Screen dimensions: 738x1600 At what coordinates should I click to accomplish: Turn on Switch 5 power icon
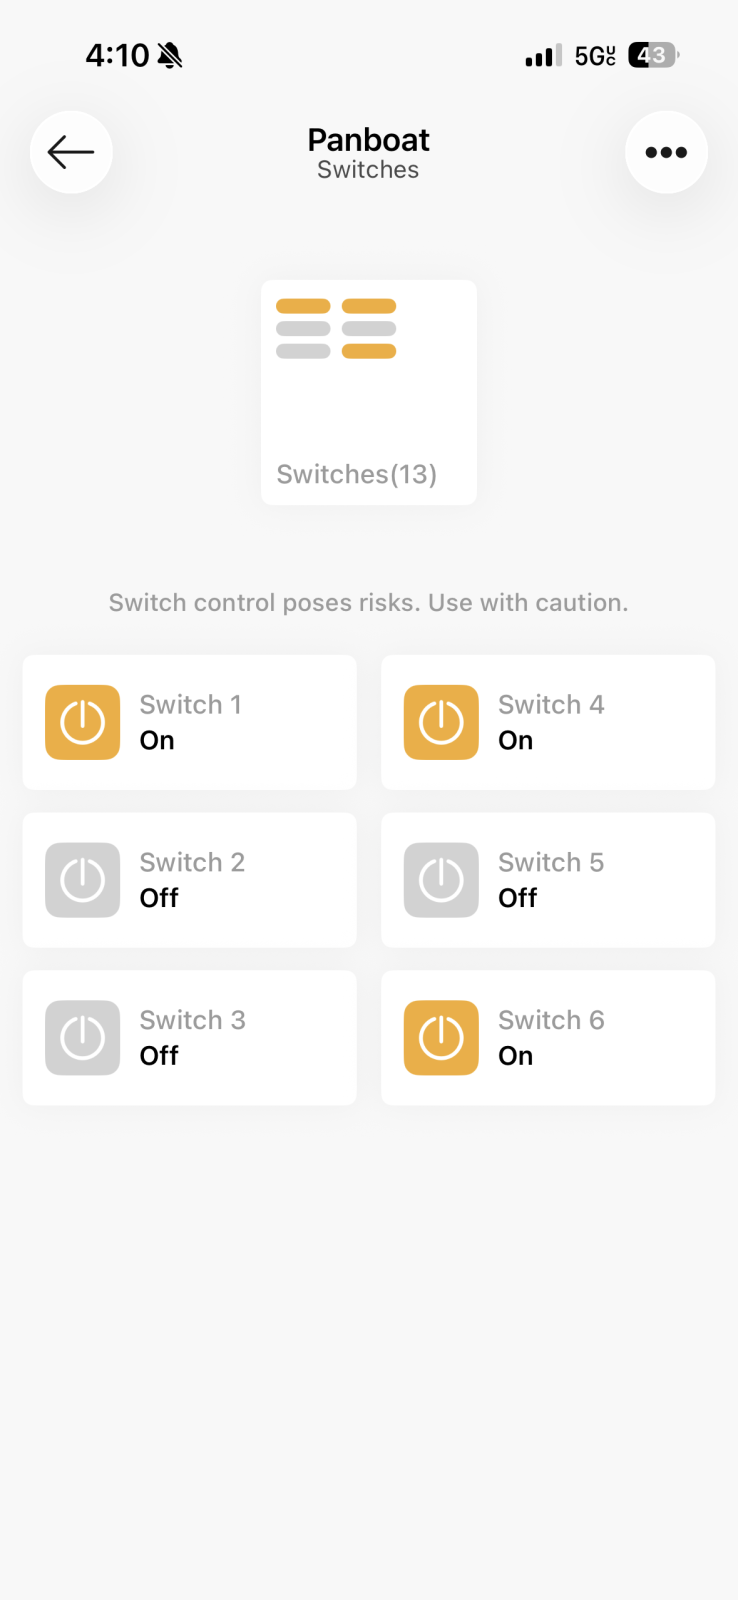[441, 880]
